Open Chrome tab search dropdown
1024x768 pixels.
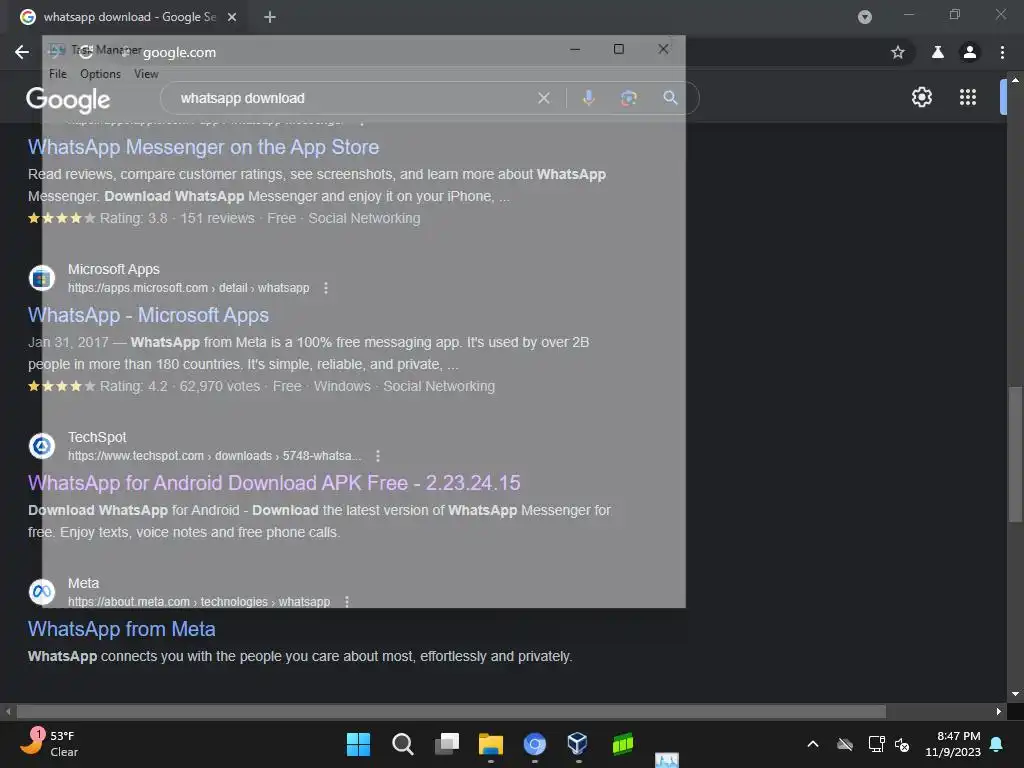point(865,17)
